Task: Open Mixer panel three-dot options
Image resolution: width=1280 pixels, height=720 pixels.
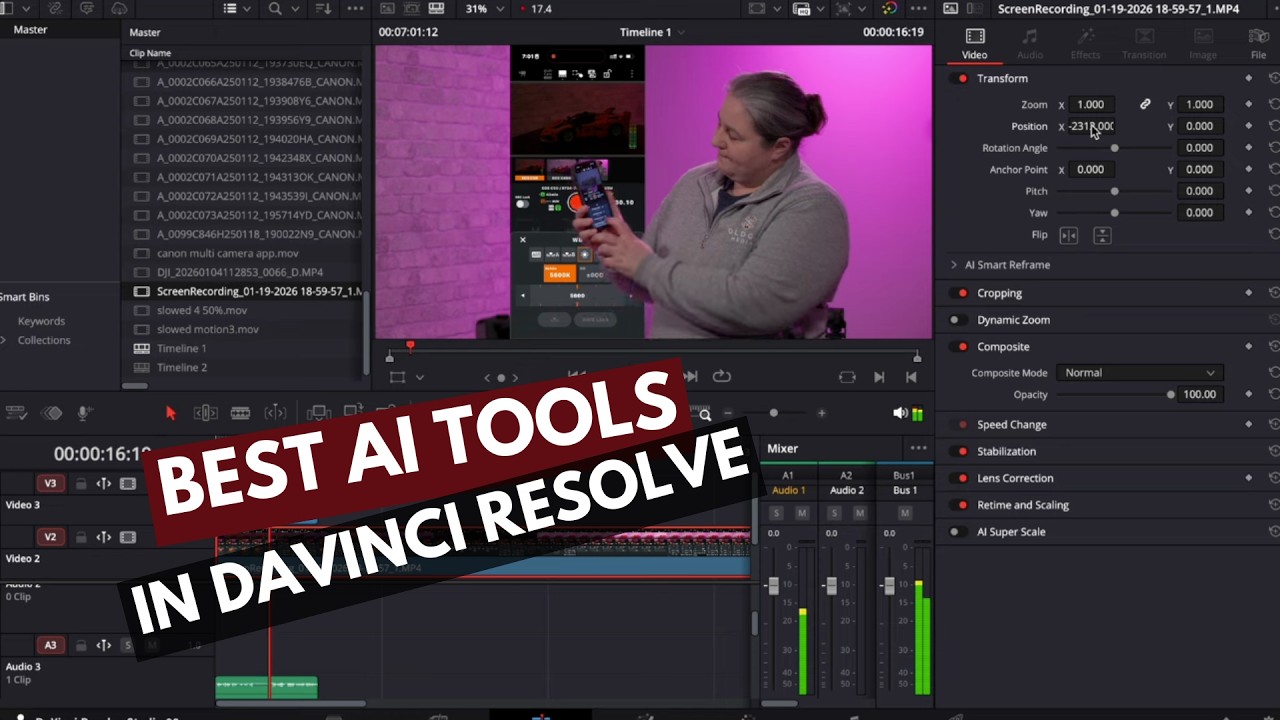Action: pyautogui.click(x=918, y=448)
